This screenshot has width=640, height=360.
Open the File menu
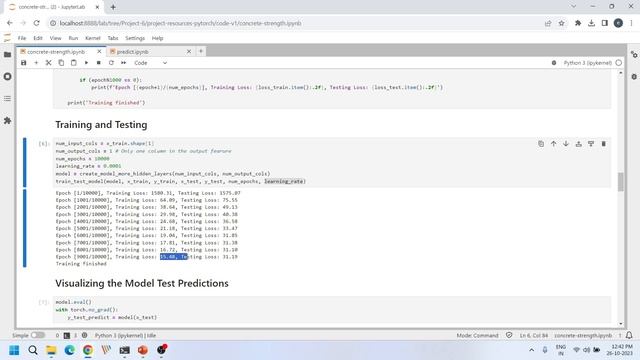(22, 38)
